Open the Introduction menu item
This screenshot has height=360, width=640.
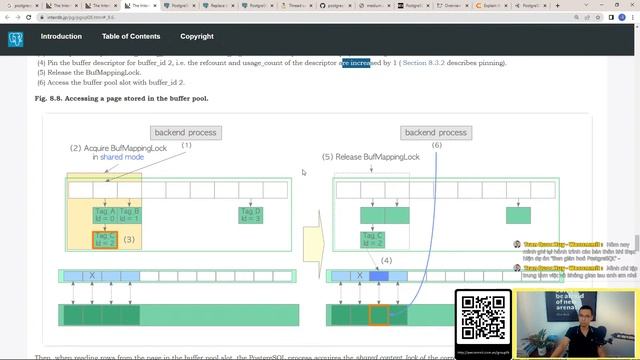tap(61, 36)
